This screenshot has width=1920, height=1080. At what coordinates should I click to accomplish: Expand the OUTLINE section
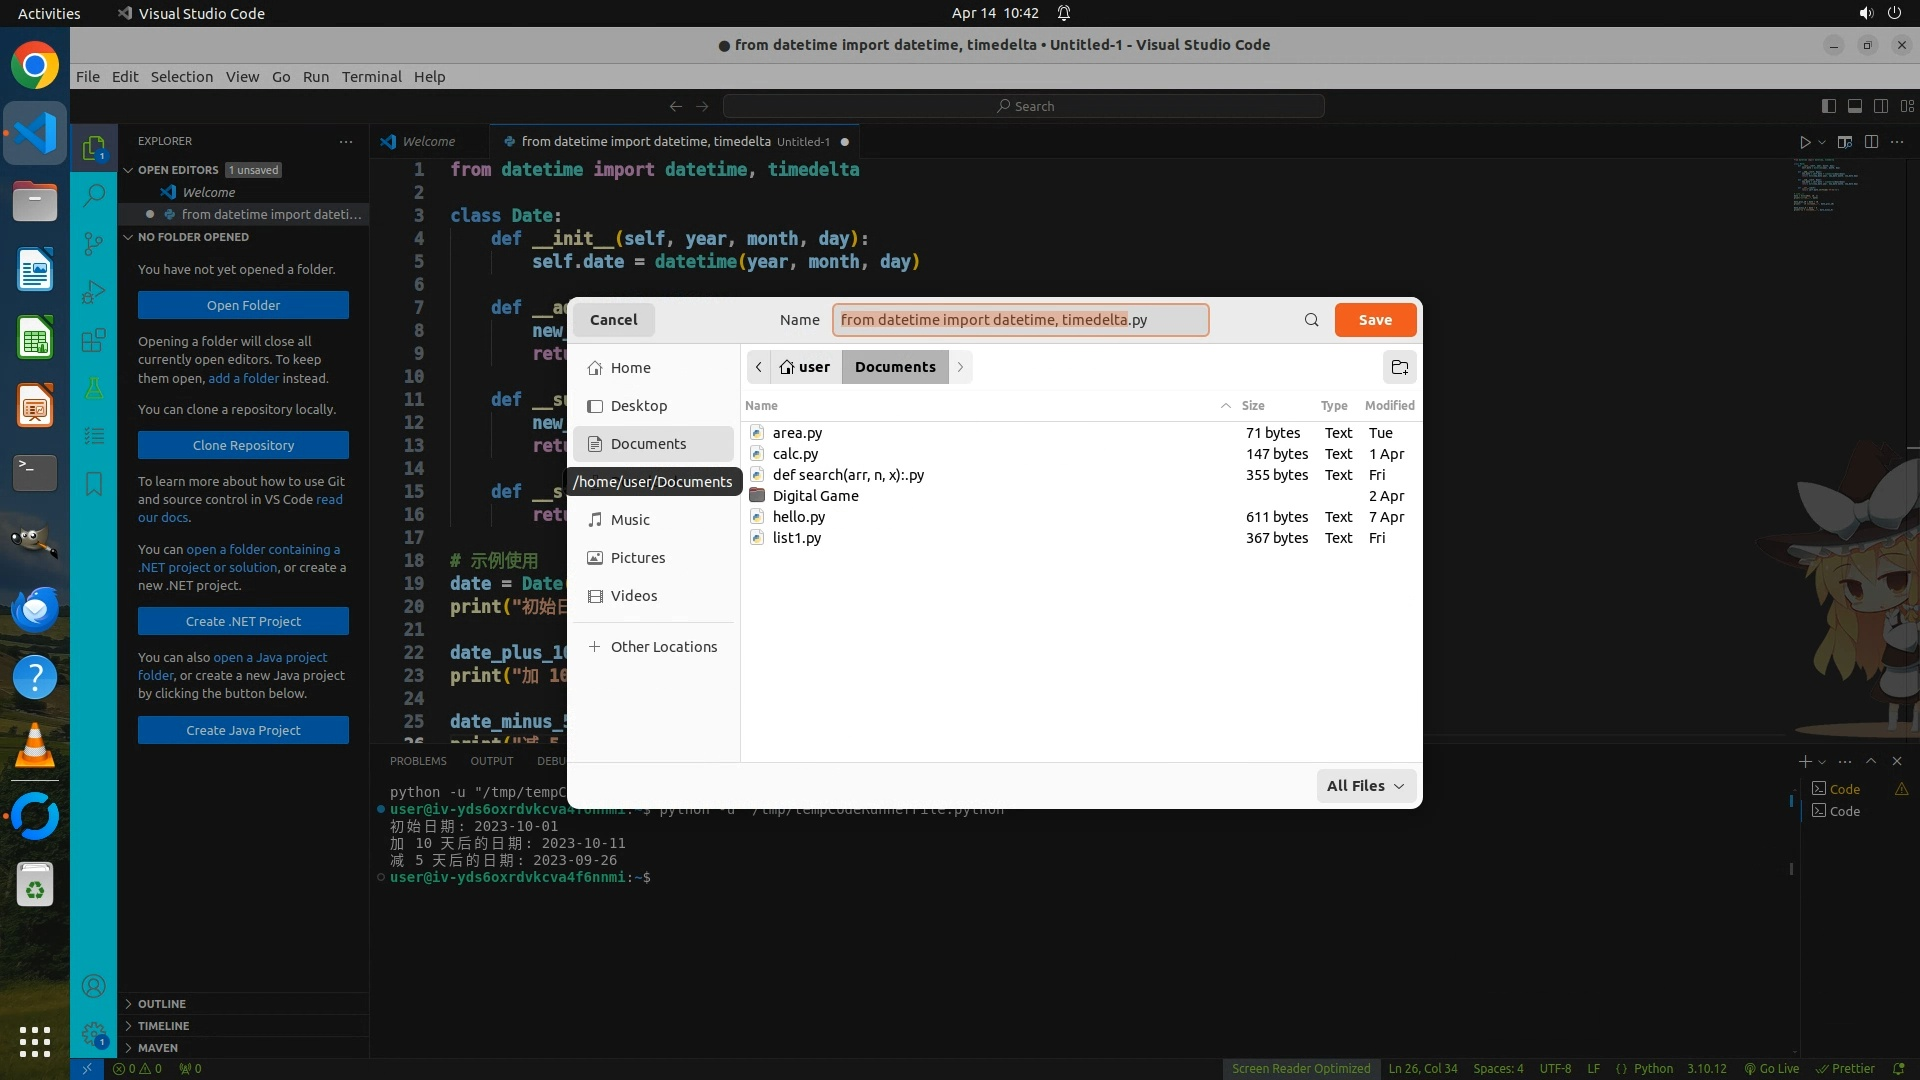click(161, 1004)
